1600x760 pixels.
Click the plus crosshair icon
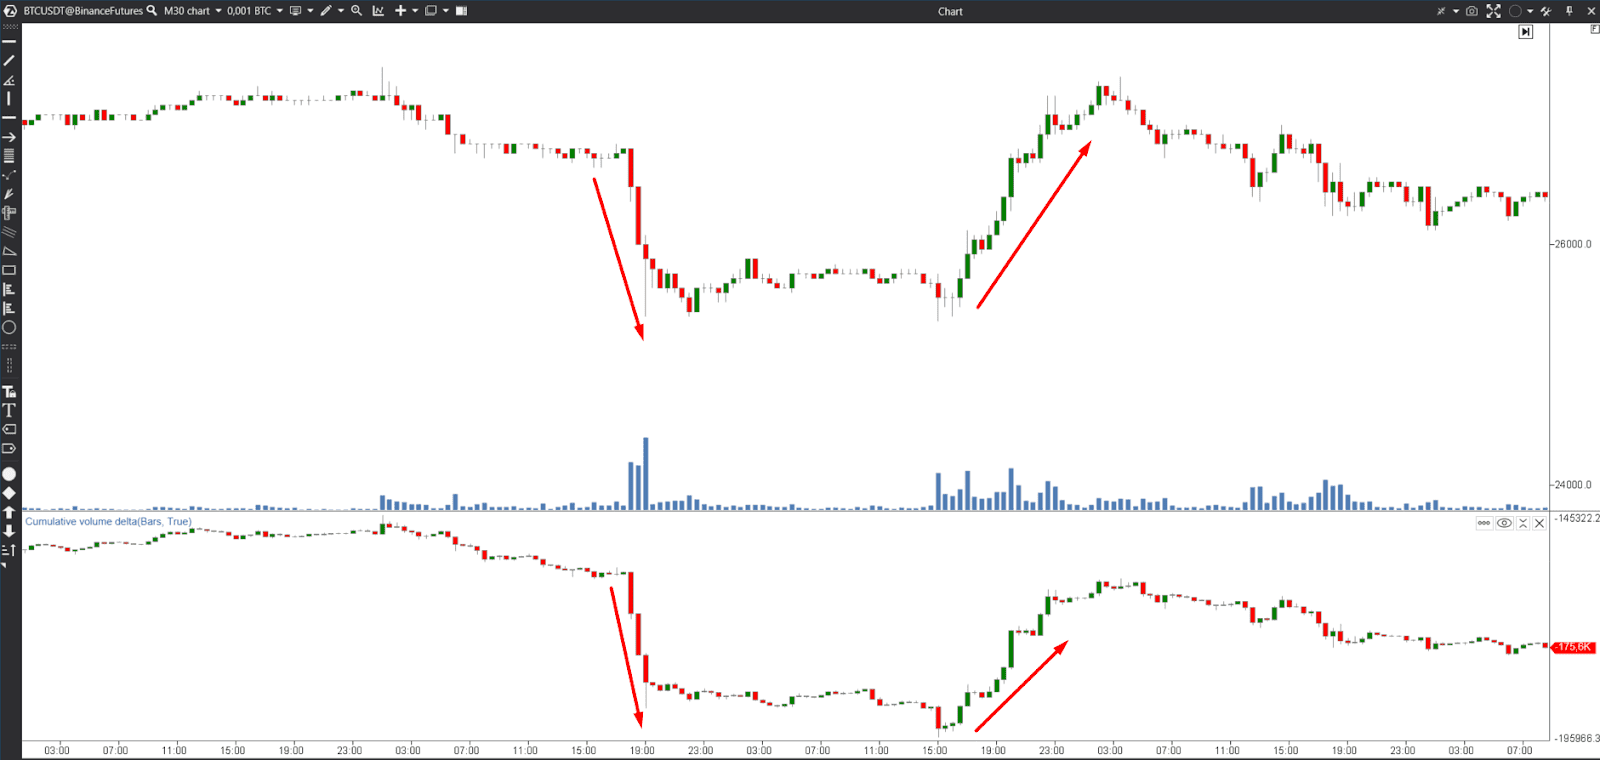coord(400,11)
